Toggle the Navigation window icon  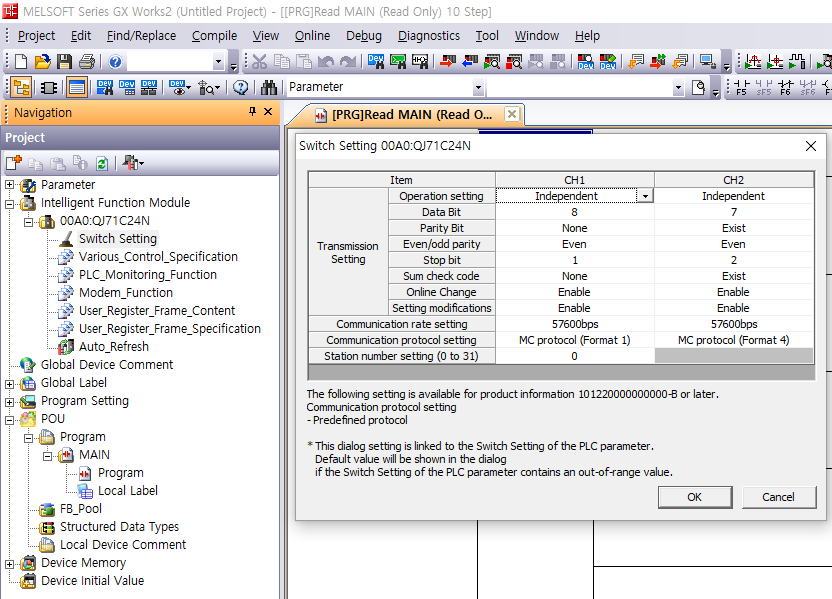click(x=21, y=87)
